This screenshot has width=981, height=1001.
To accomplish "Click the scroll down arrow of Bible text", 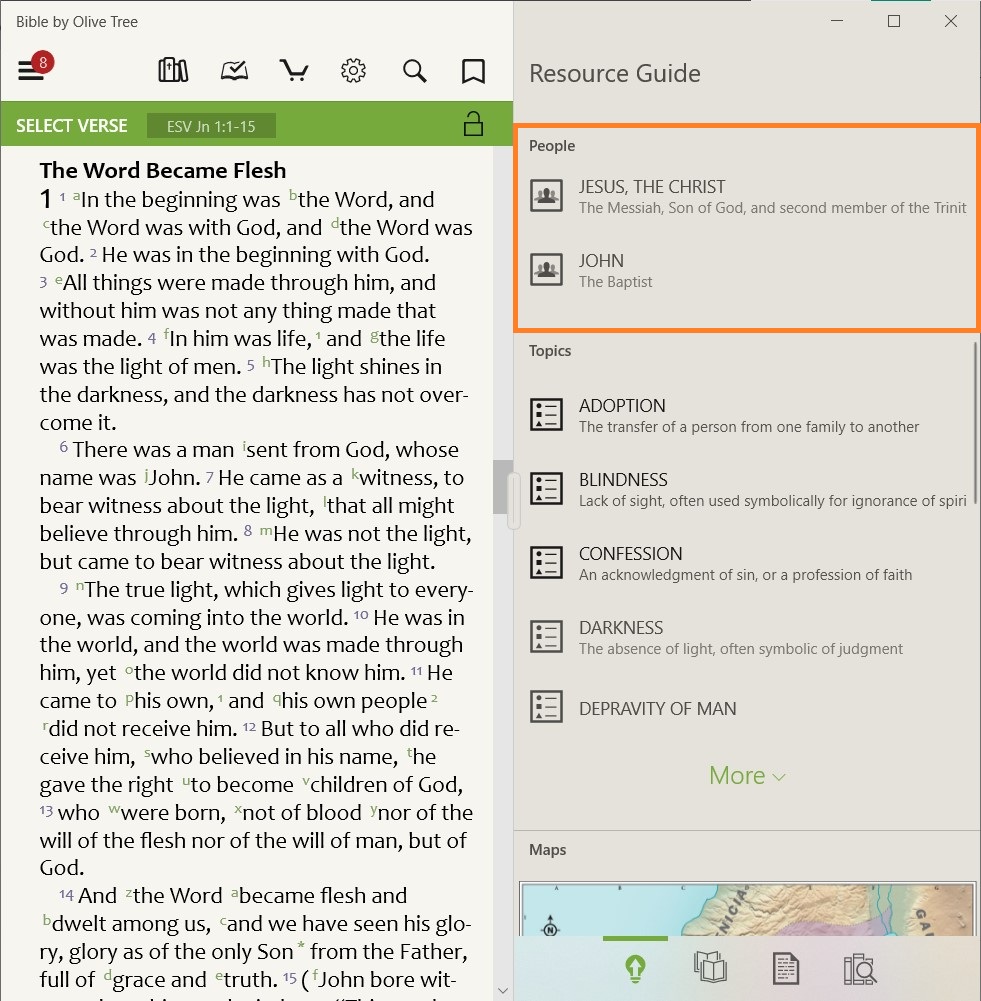I will 502,990.
